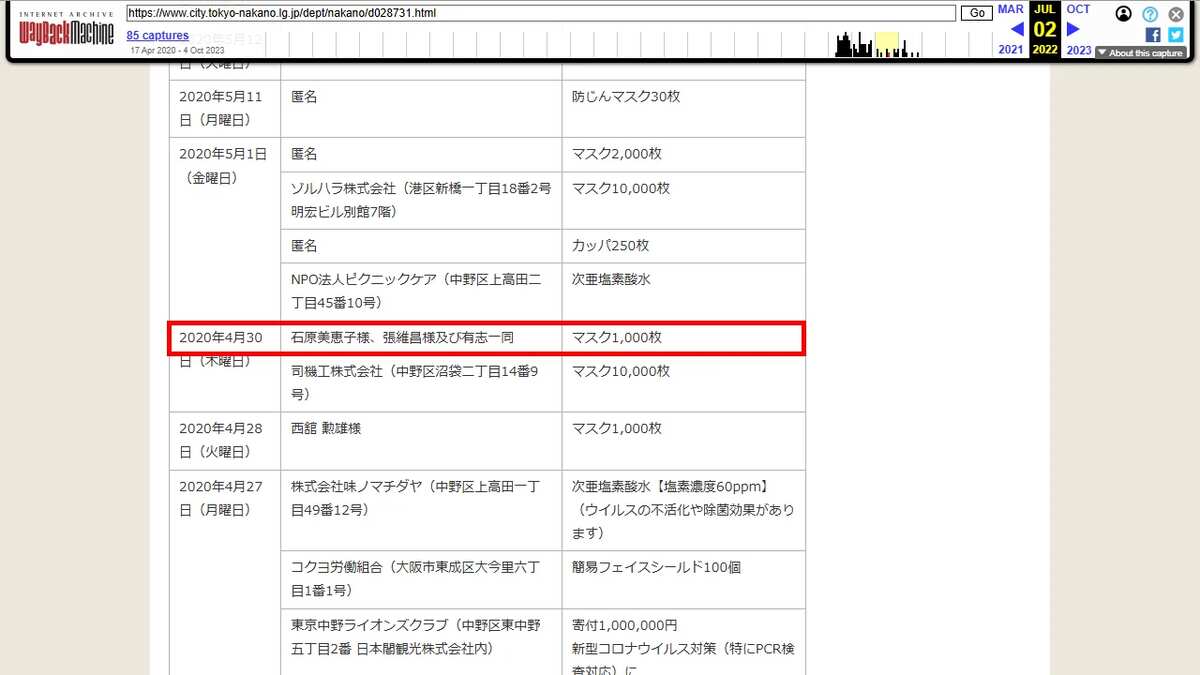This screenshot has width=1200, height=675.
Task: Click the Go button
Action: coord(977,14)
